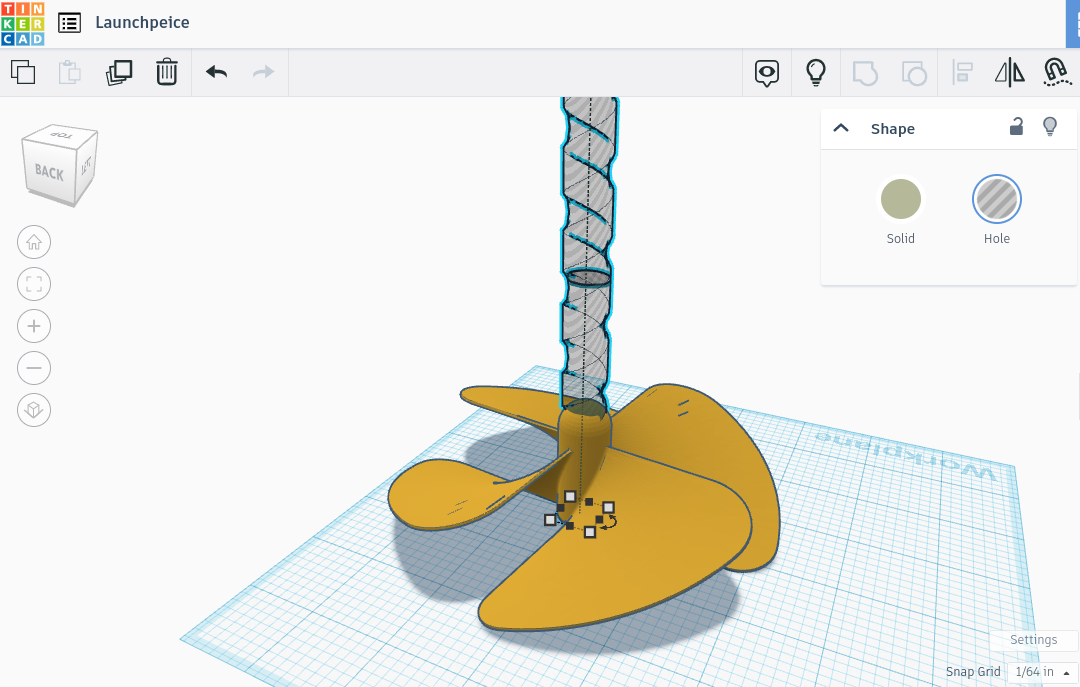
Task: Duplicate the selected shape
Action: pos(119,72)
